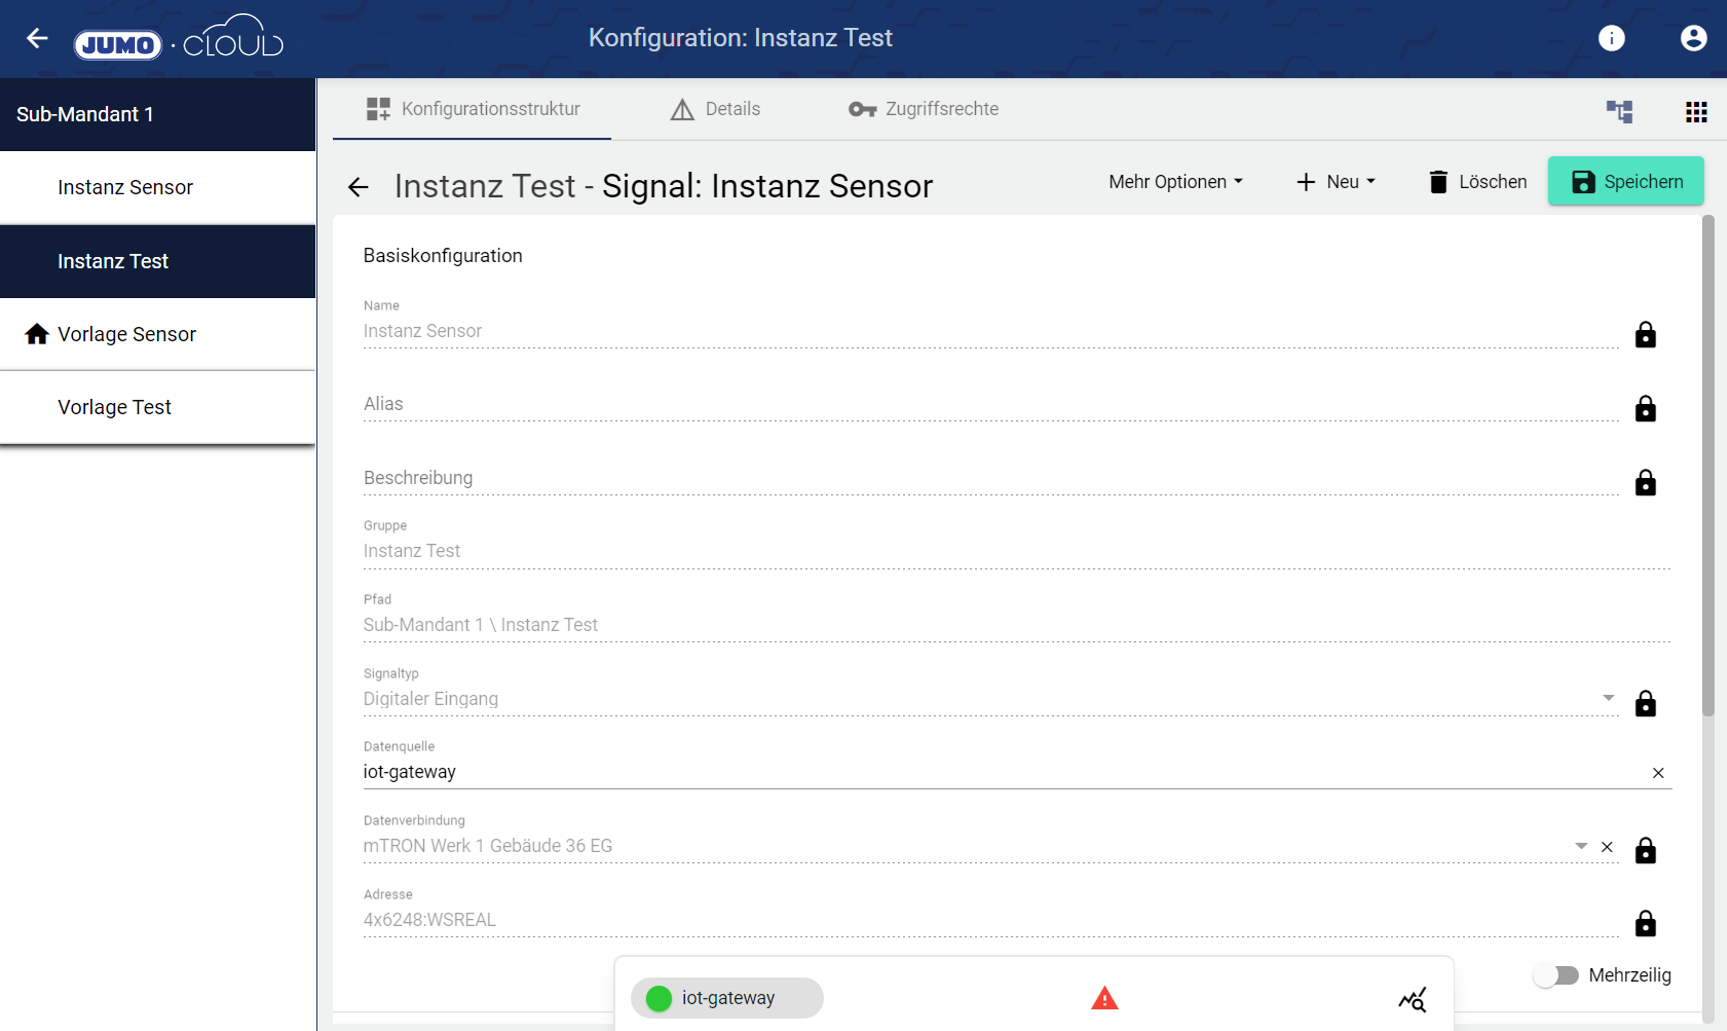Open the Zugriffsrechte tab

coord(923,109)
